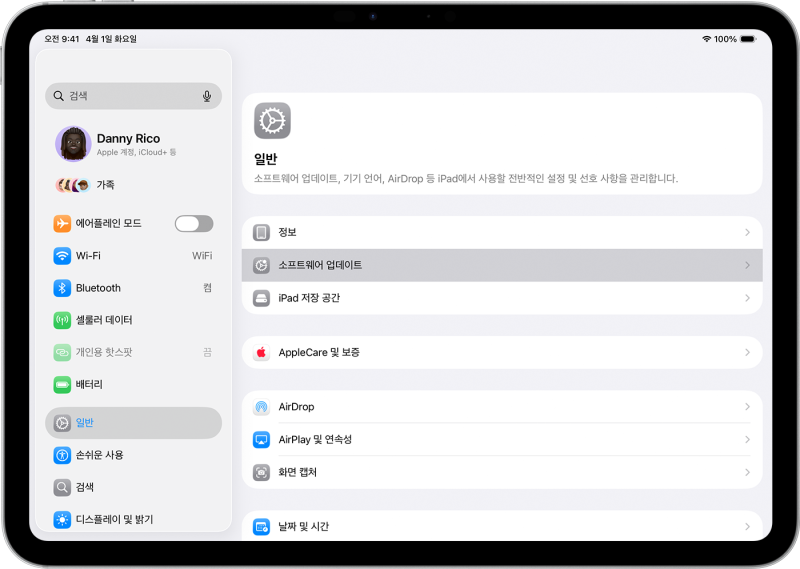The height and width of the screenshot is (569, 800).
Task: Tap the microphone dictation icon in search
Action: click(x=207, y=96)
